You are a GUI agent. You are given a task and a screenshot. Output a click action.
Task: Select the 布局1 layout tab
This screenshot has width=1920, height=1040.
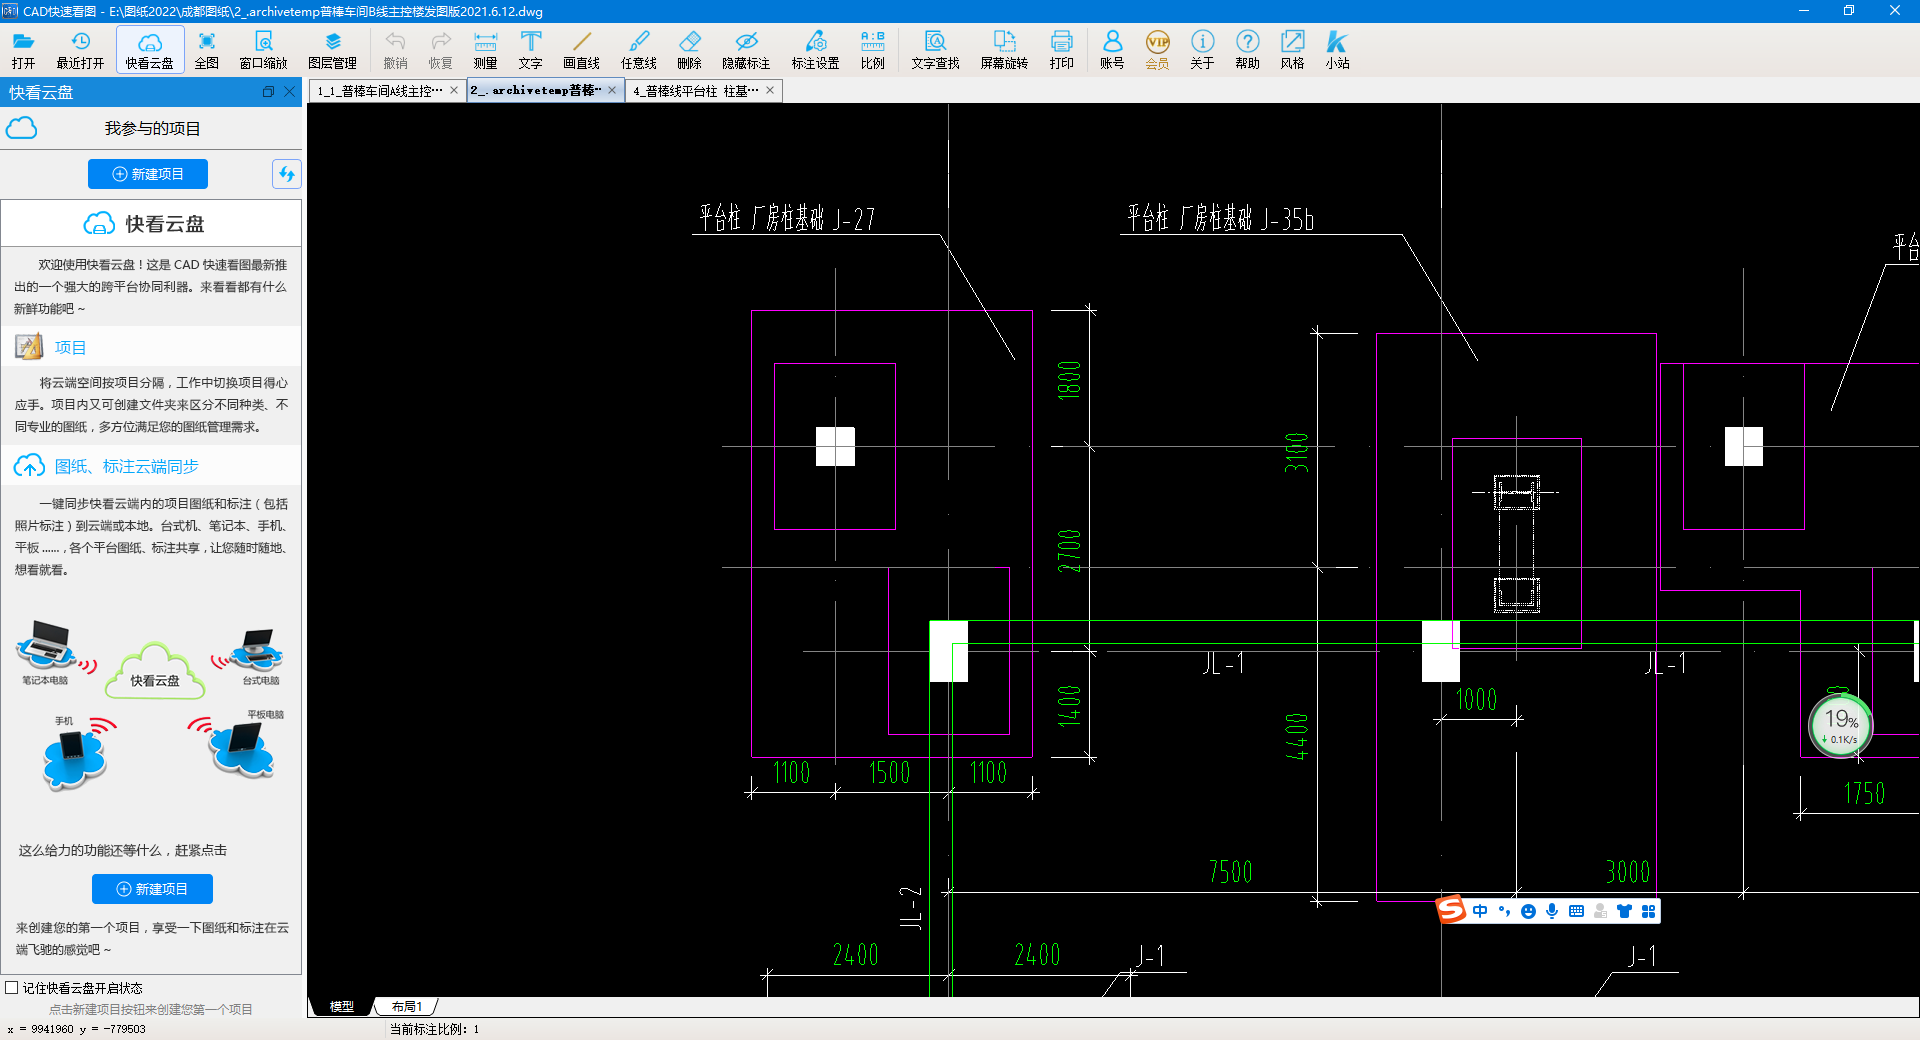(407, 1006)
